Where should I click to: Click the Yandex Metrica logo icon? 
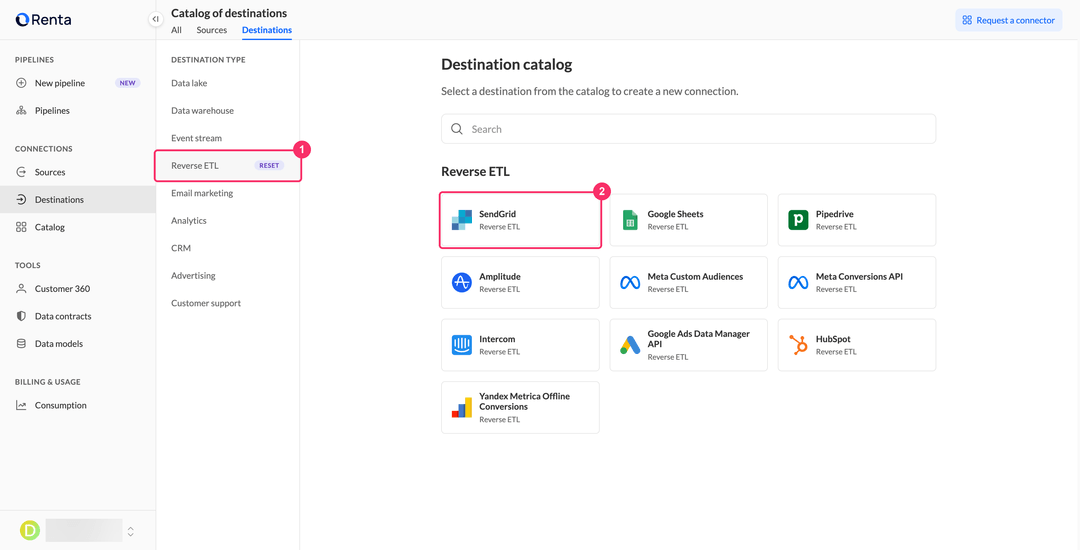[461, 408]
